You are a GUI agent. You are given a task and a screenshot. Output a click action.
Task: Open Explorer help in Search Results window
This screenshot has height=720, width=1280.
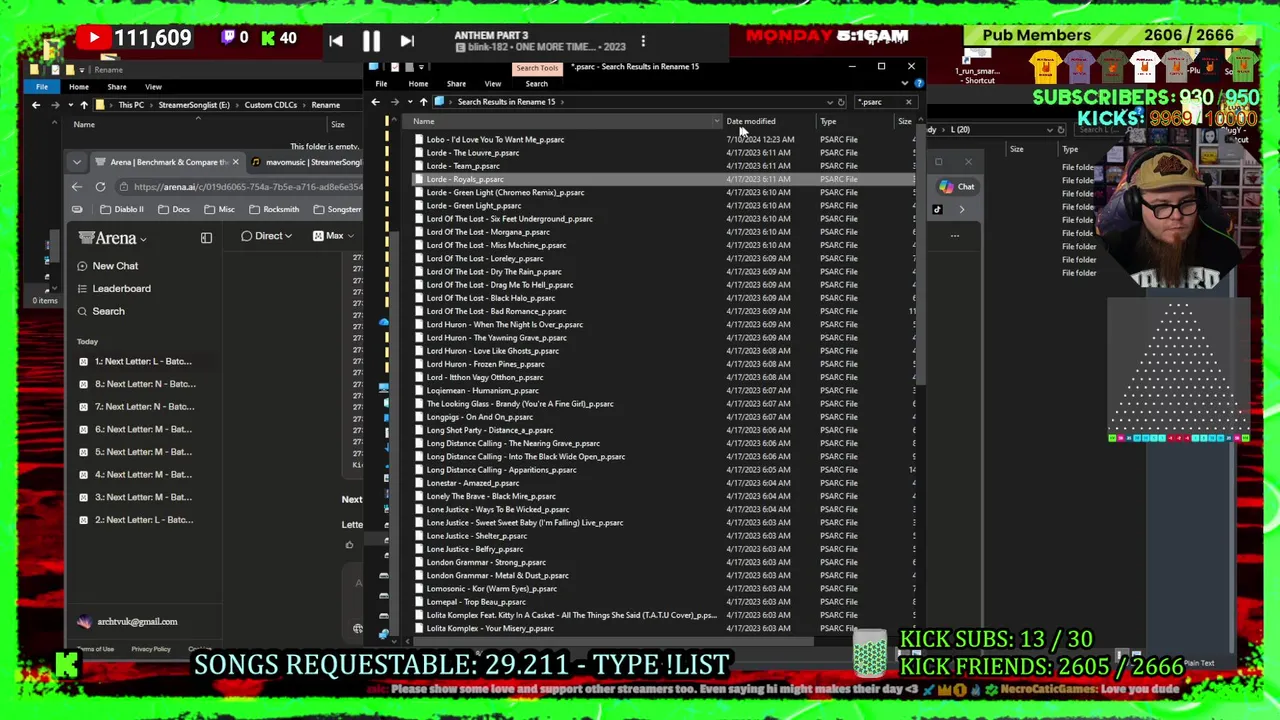click(918, 84)
